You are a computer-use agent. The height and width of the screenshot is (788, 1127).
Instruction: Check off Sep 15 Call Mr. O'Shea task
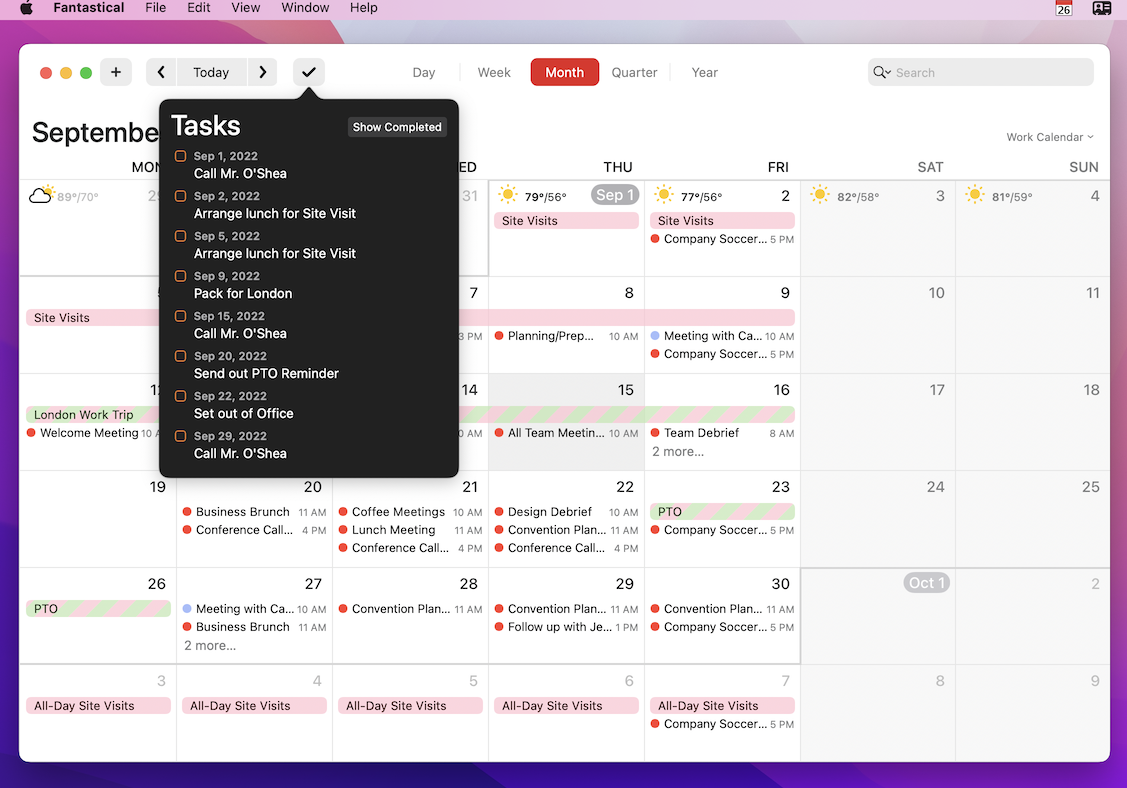pyautogui.click(x=180, y=316)
